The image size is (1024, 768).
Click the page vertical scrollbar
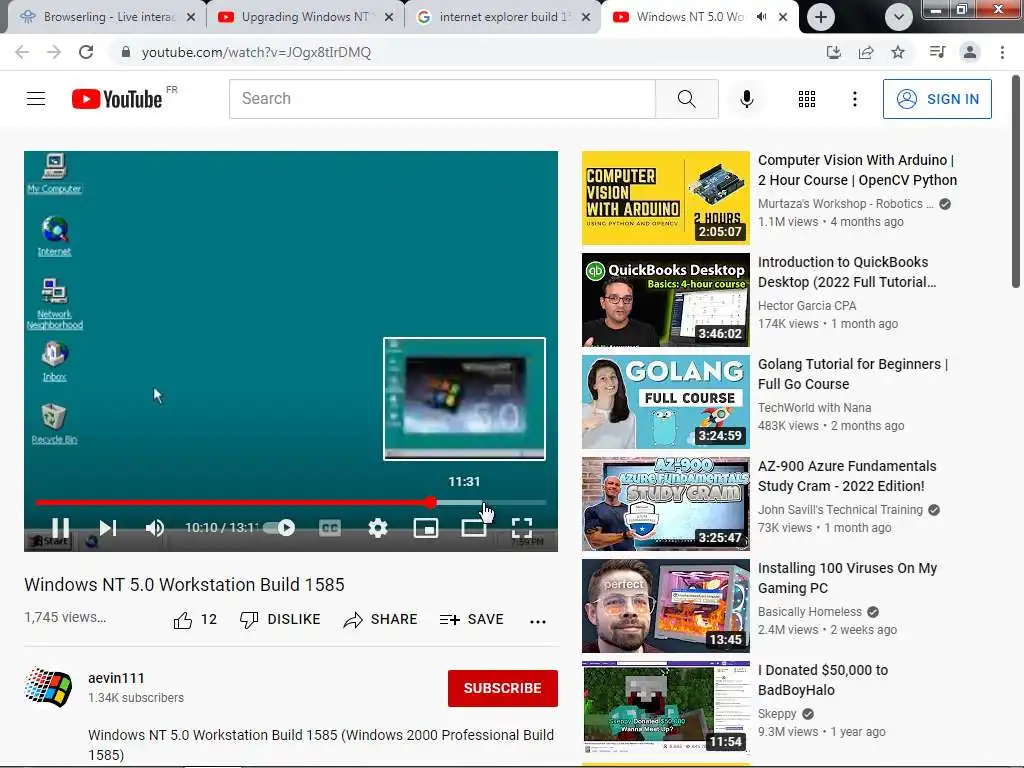1016,182
